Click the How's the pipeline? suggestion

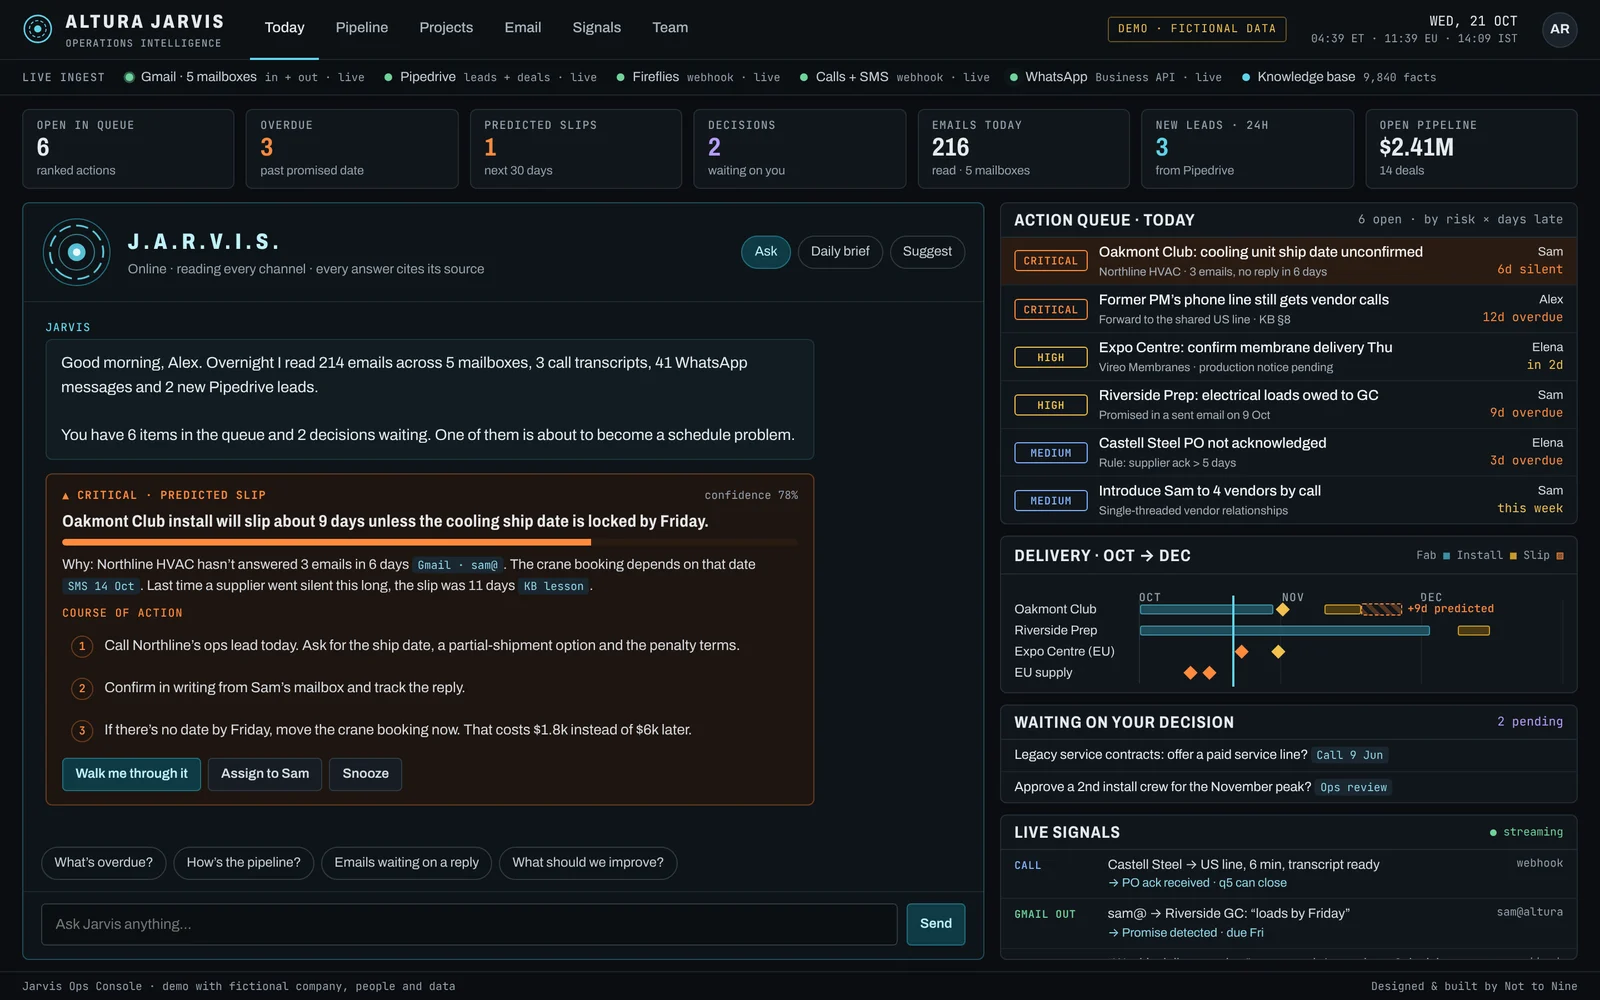[x=244, y=863]
